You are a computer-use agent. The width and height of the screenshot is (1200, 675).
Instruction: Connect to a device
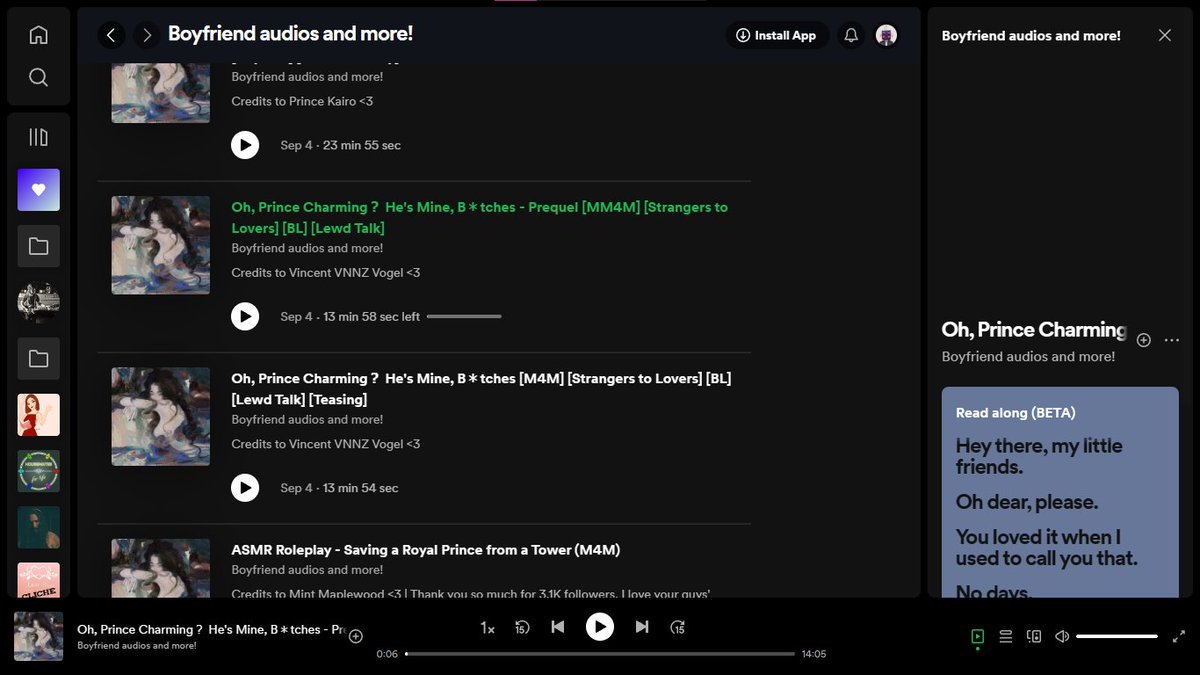click(1034, 636)
